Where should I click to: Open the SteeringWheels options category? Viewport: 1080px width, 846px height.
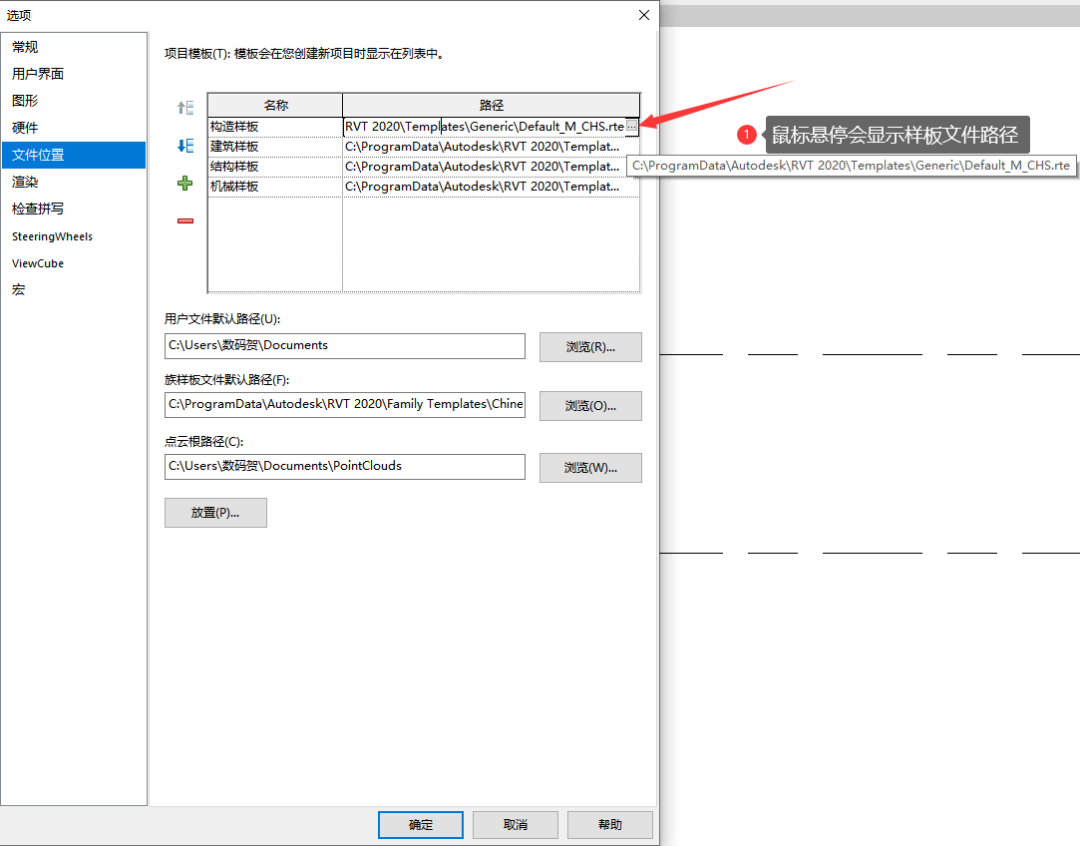[73, 236]
